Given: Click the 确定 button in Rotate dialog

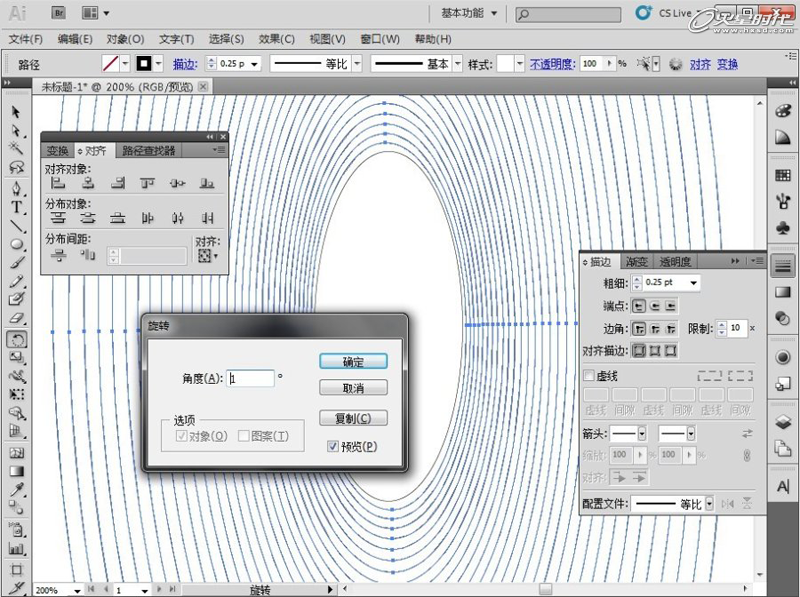Looking at the screenshot, I should (353, 361).
